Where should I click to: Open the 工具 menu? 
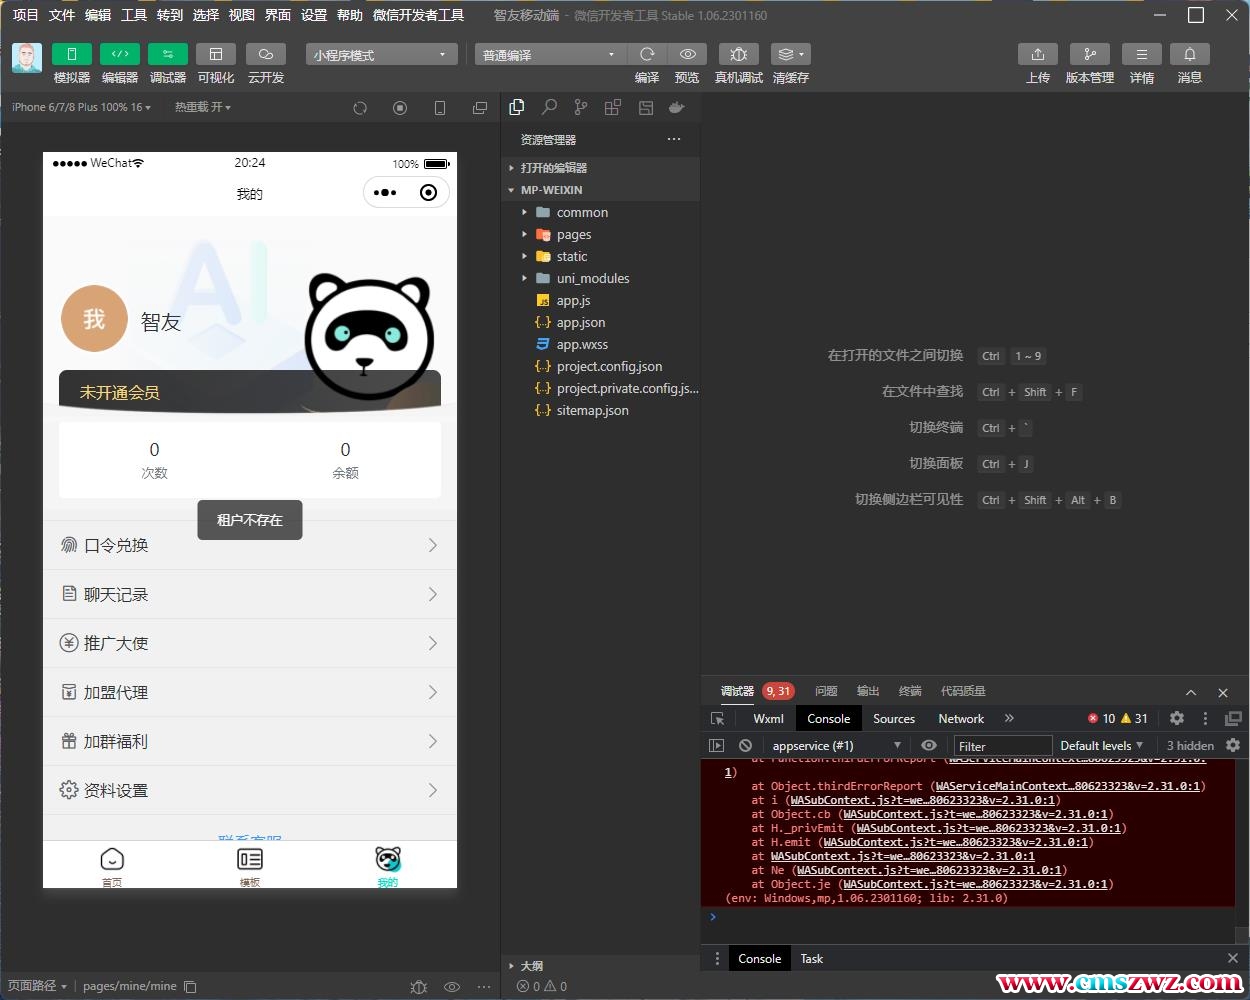pyautogui.click(x=134, y=15)
